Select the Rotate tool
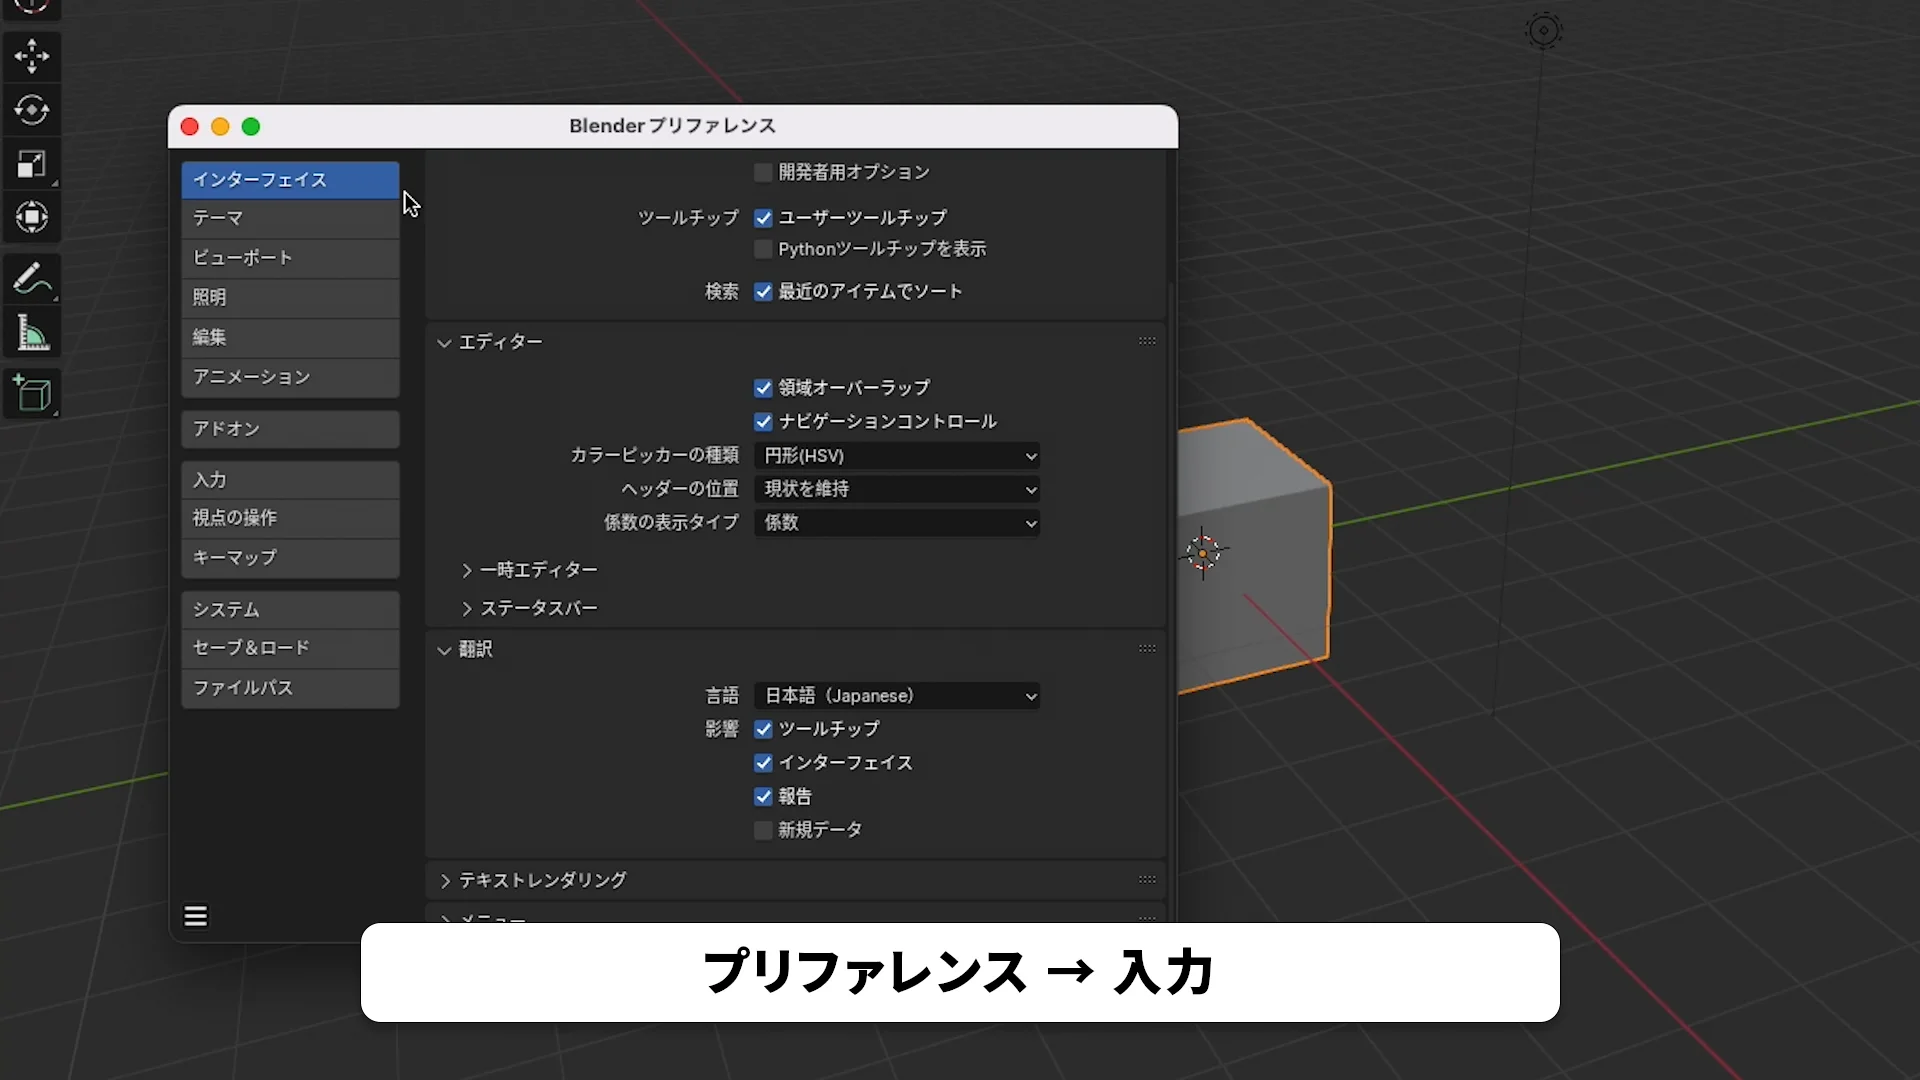This screenshot has width=1920, height=1080. click(x=32, y=111)
